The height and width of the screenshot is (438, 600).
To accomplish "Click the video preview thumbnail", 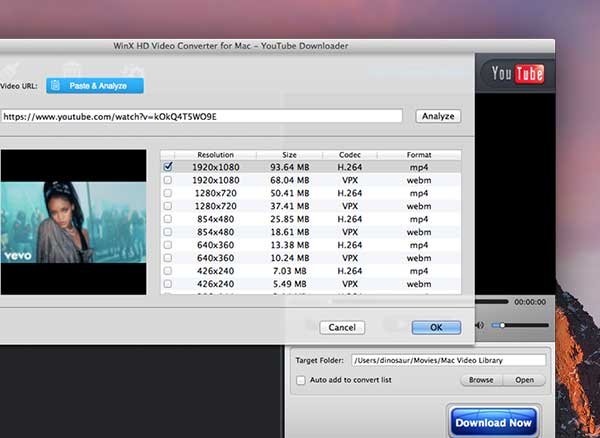I will point(73,222).
